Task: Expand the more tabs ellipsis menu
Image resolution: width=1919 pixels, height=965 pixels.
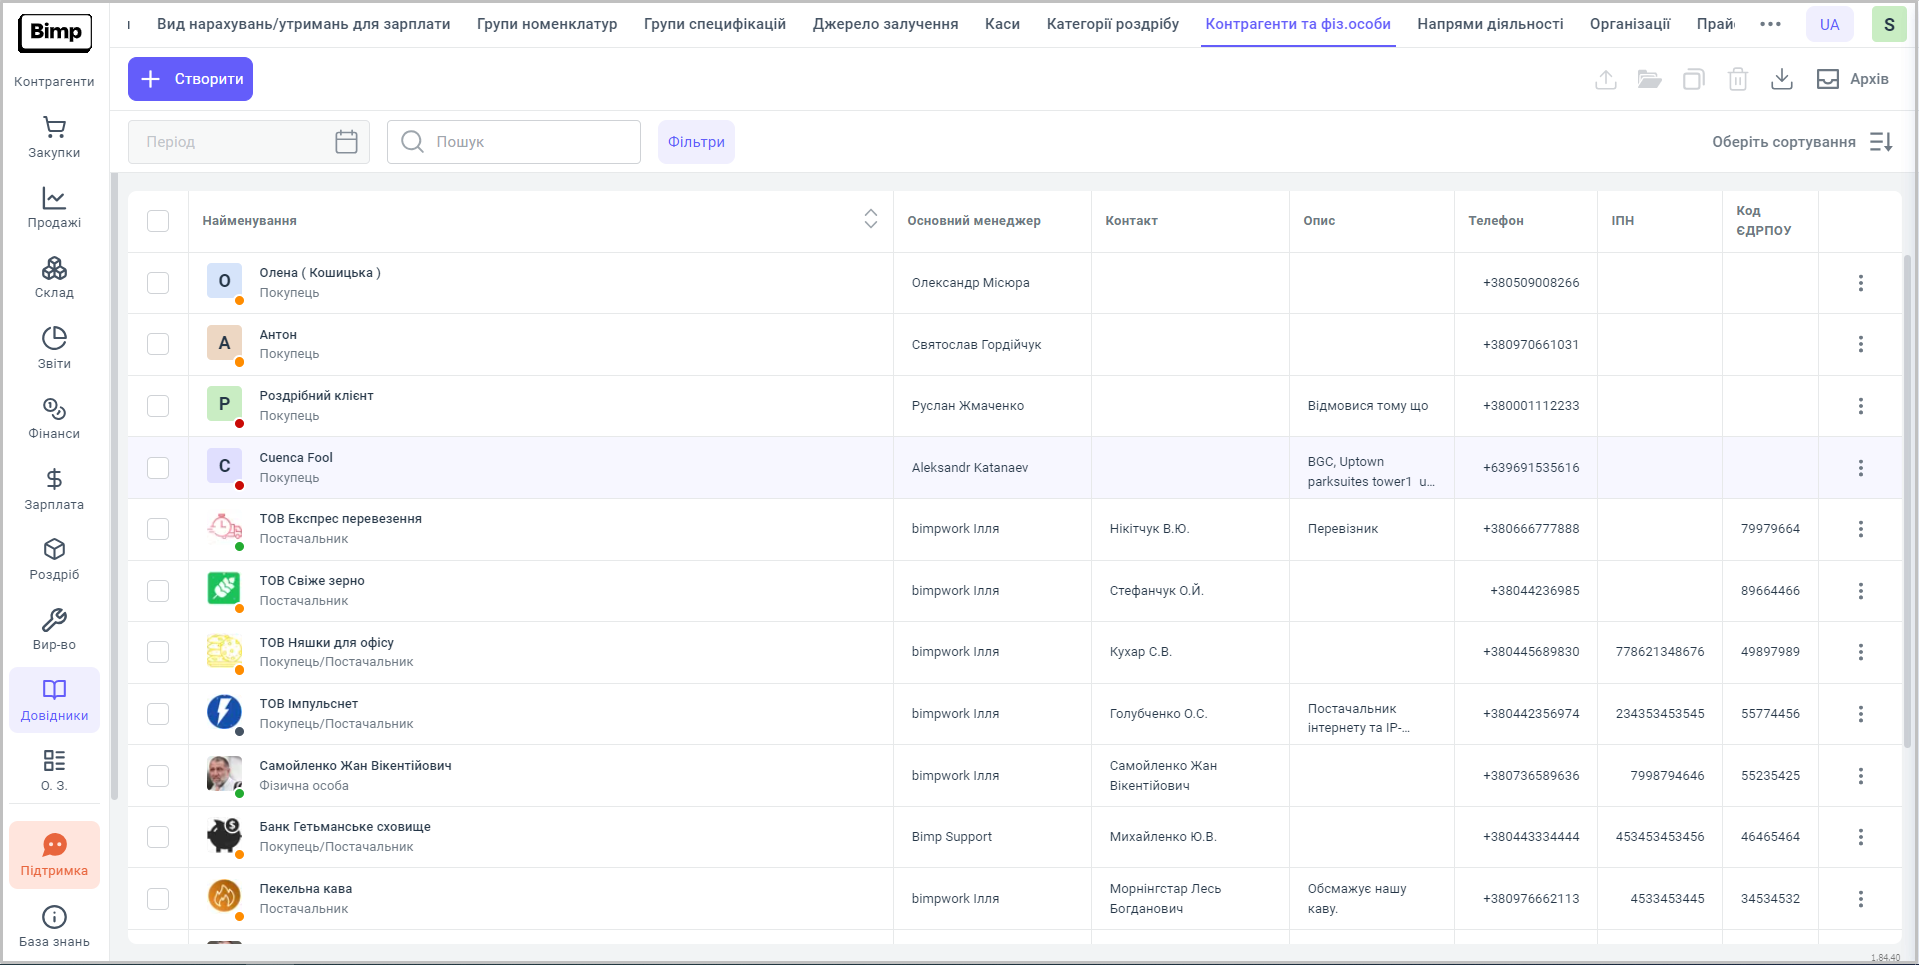Action: (x=1770, y=24)
